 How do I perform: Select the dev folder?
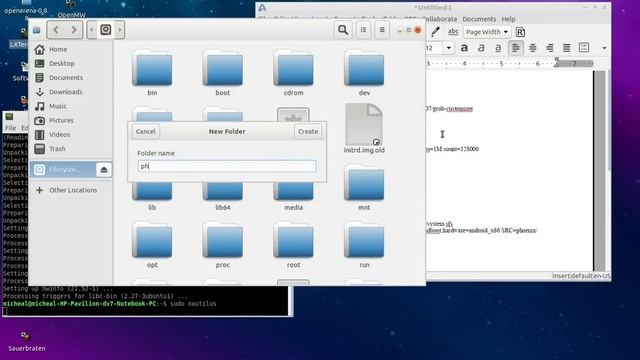coord(364,73)
